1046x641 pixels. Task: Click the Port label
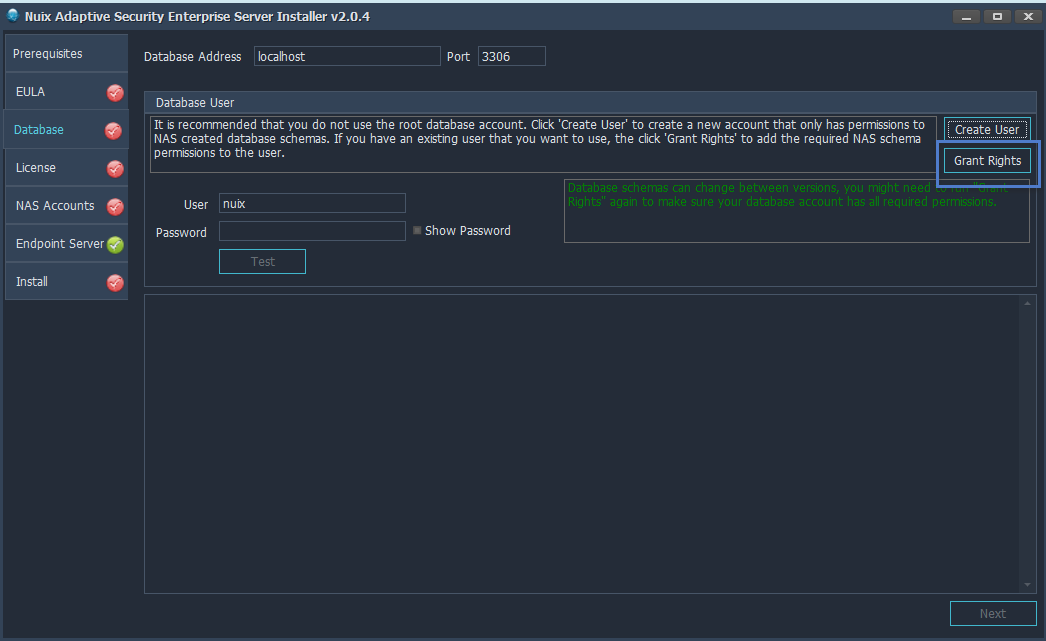click(x=458, y=57)
